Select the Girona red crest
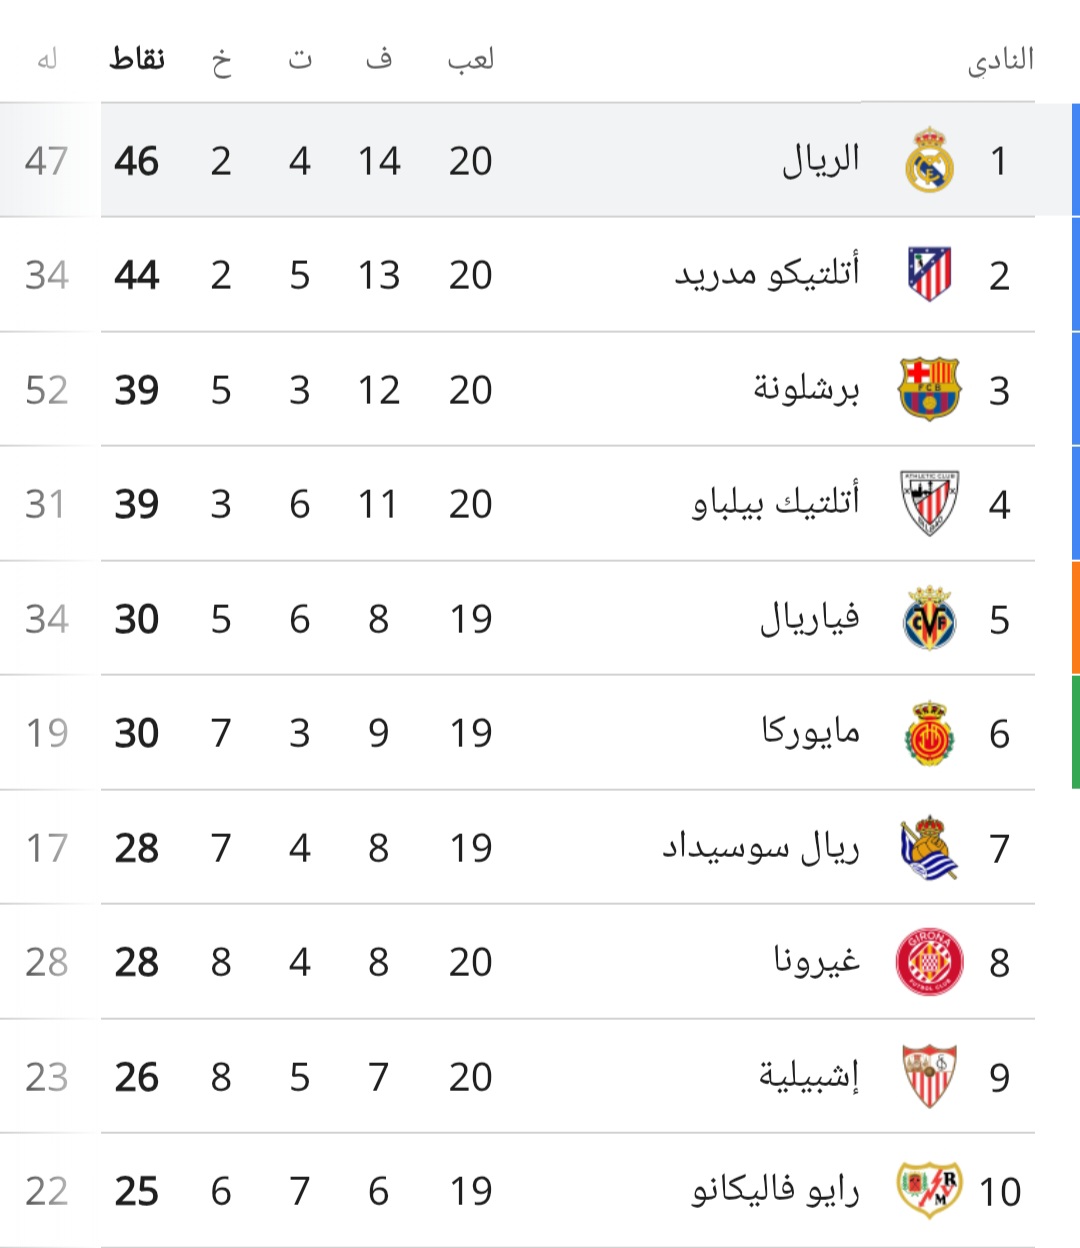 click(929, 962)
